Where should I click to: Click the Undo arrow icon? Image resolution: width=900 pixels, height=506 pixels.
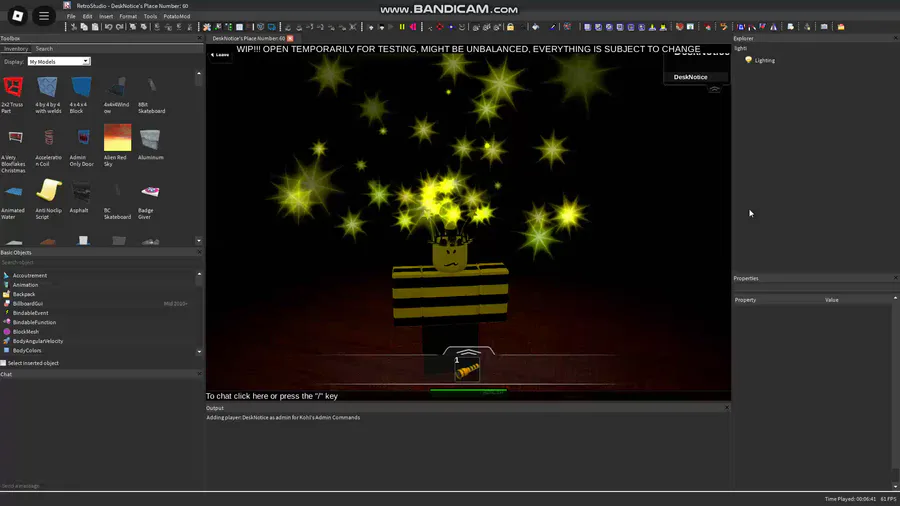pyautogui.click(x=108, y=27)
